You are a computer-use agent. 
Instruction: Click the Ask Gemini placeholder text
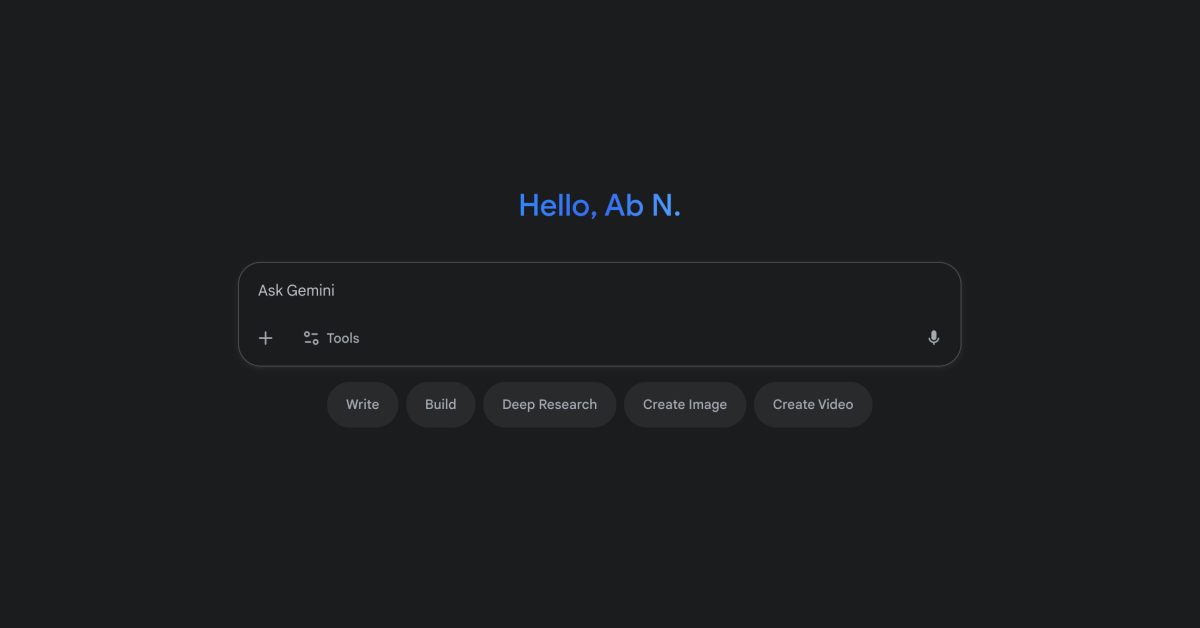pyautogui.click(x=296, y=291)
